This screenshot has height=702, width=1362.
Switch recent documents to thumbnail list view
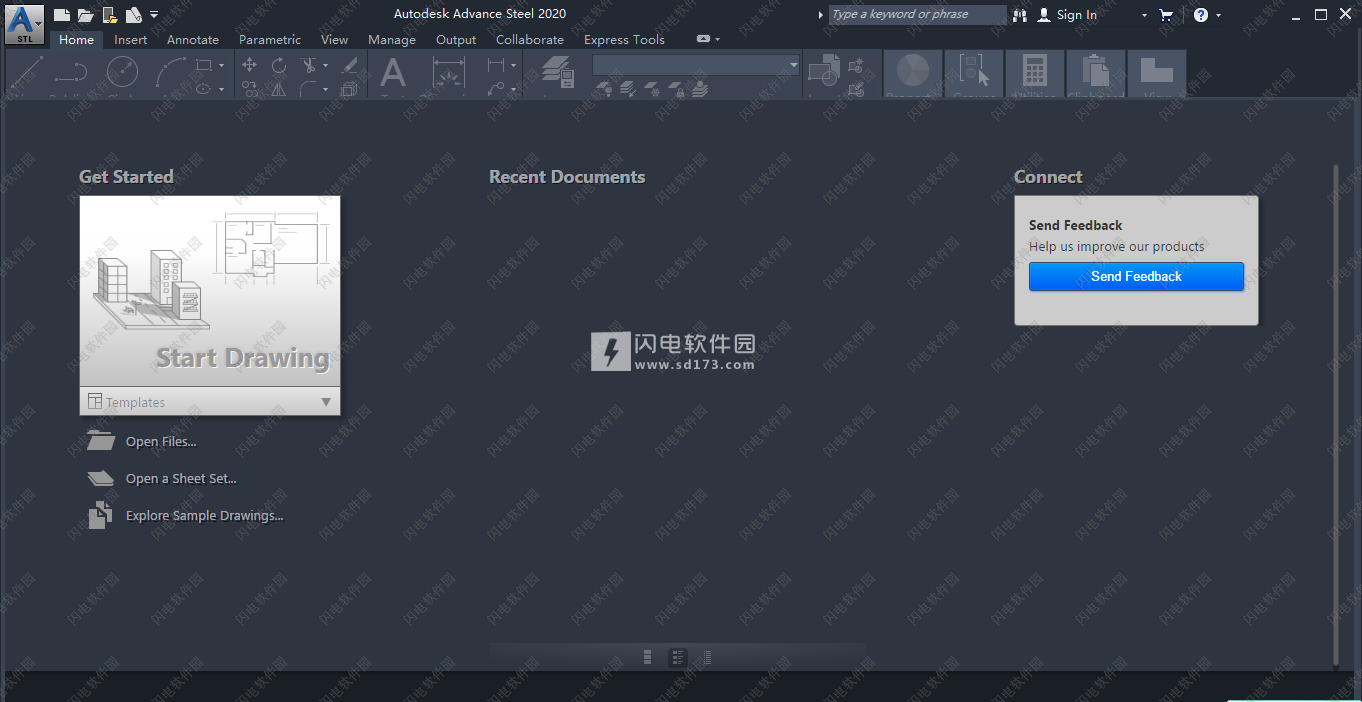tap(678, 657)
